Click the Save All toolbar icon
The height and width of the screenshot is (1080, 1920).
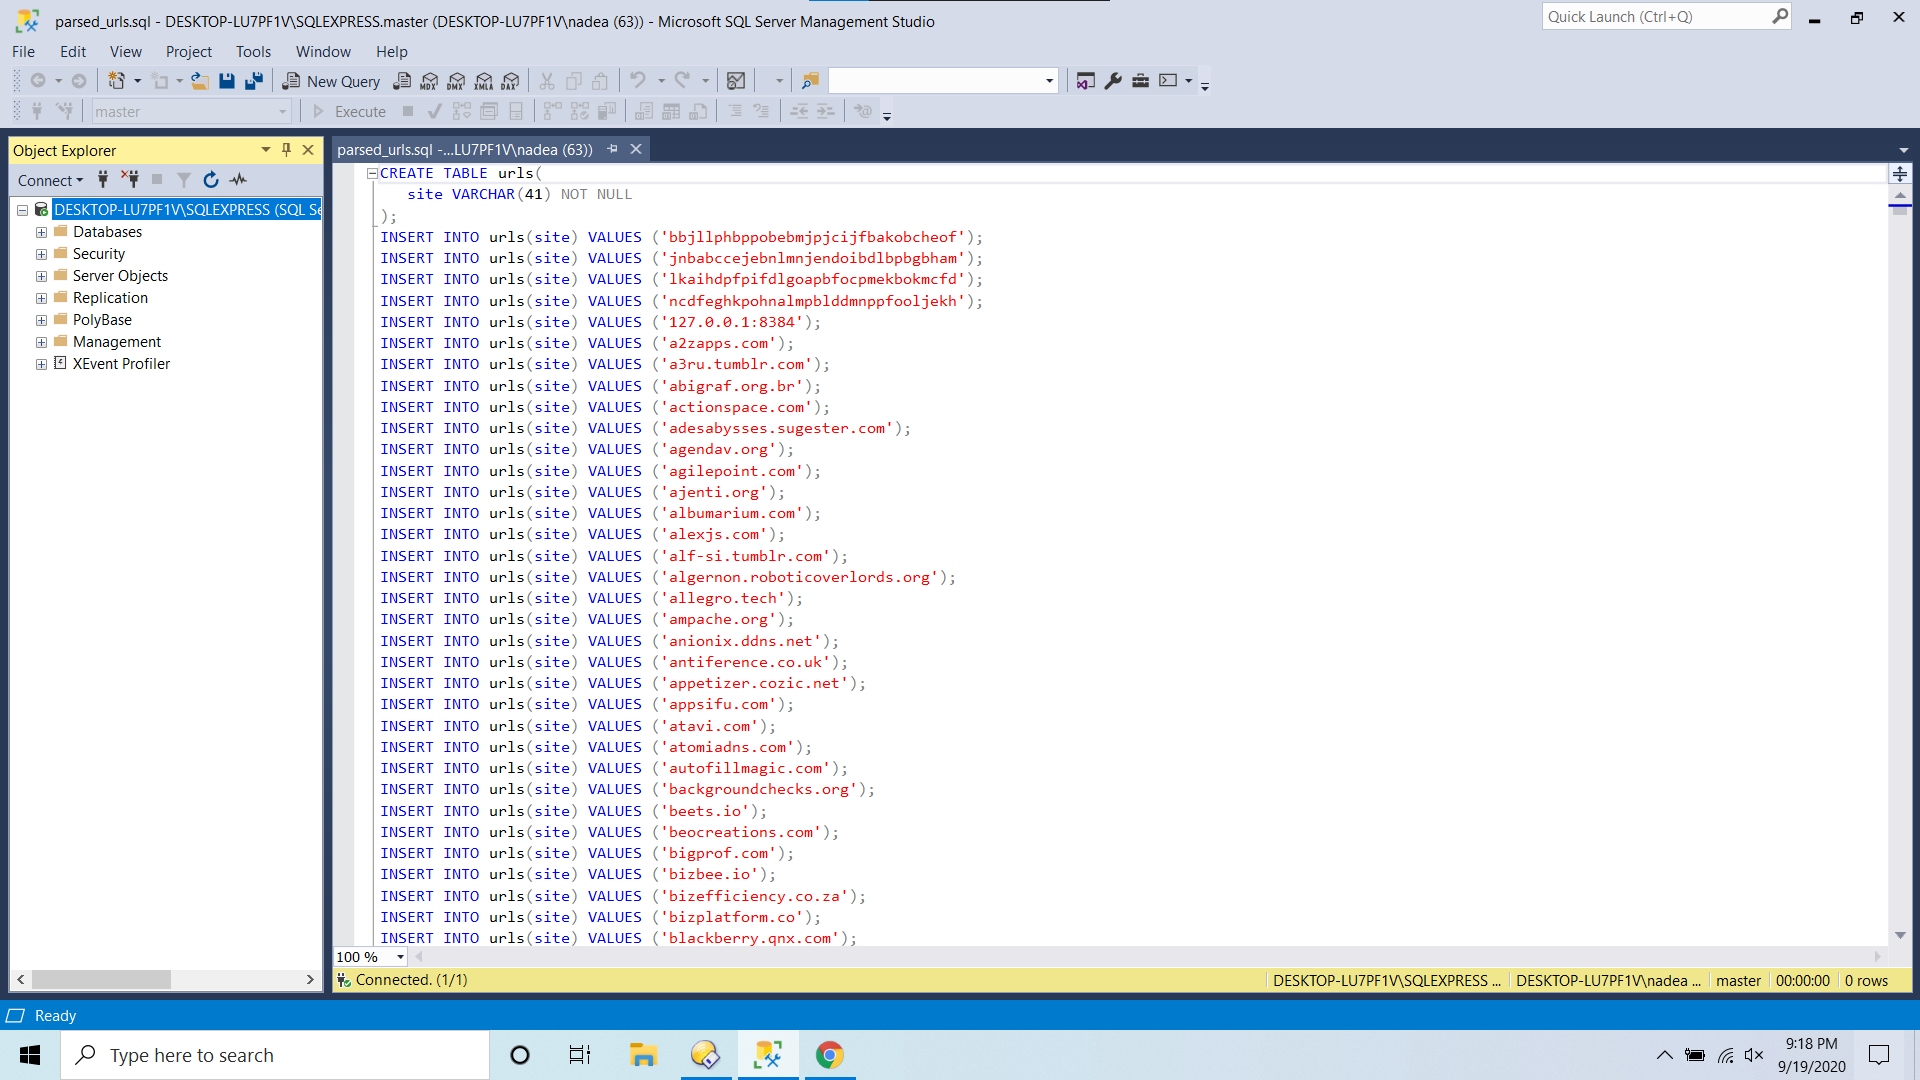pyautogui.click(x=254, y=81)
